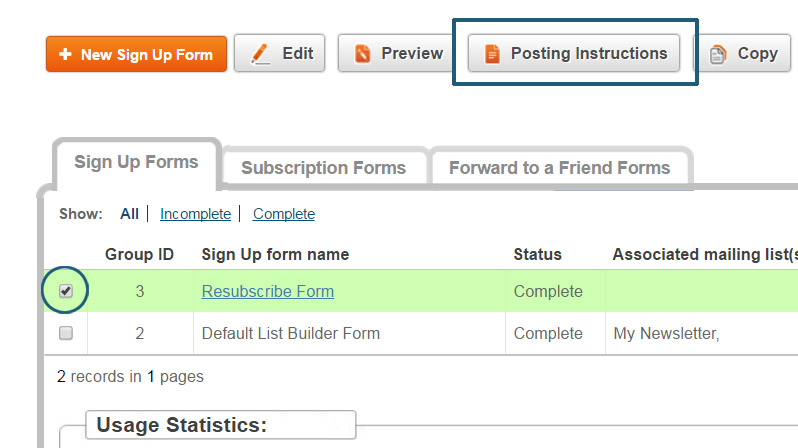Screen dimensions: 798x448
Task: Open the Resubscribe Form link
Action: point(267,292)
